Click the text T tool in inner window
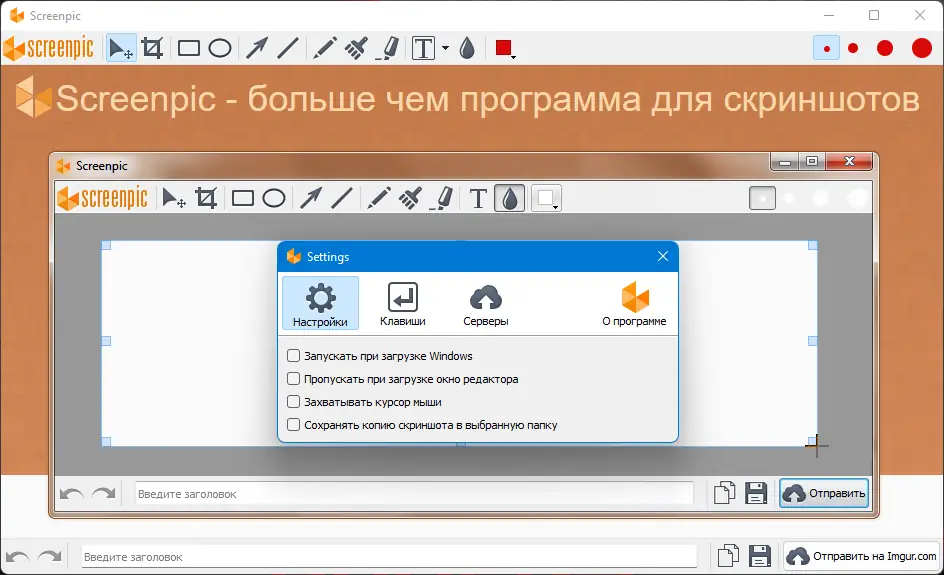944x575 pixels. point(478,198)
